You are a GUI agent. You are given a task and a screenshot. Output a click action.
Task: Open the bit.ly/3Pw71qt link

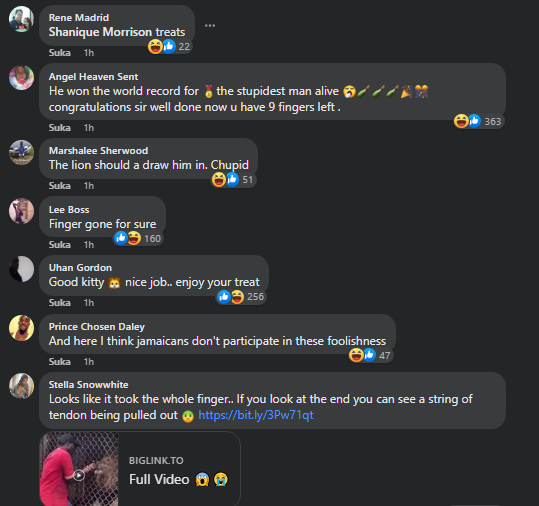point(256,415)
